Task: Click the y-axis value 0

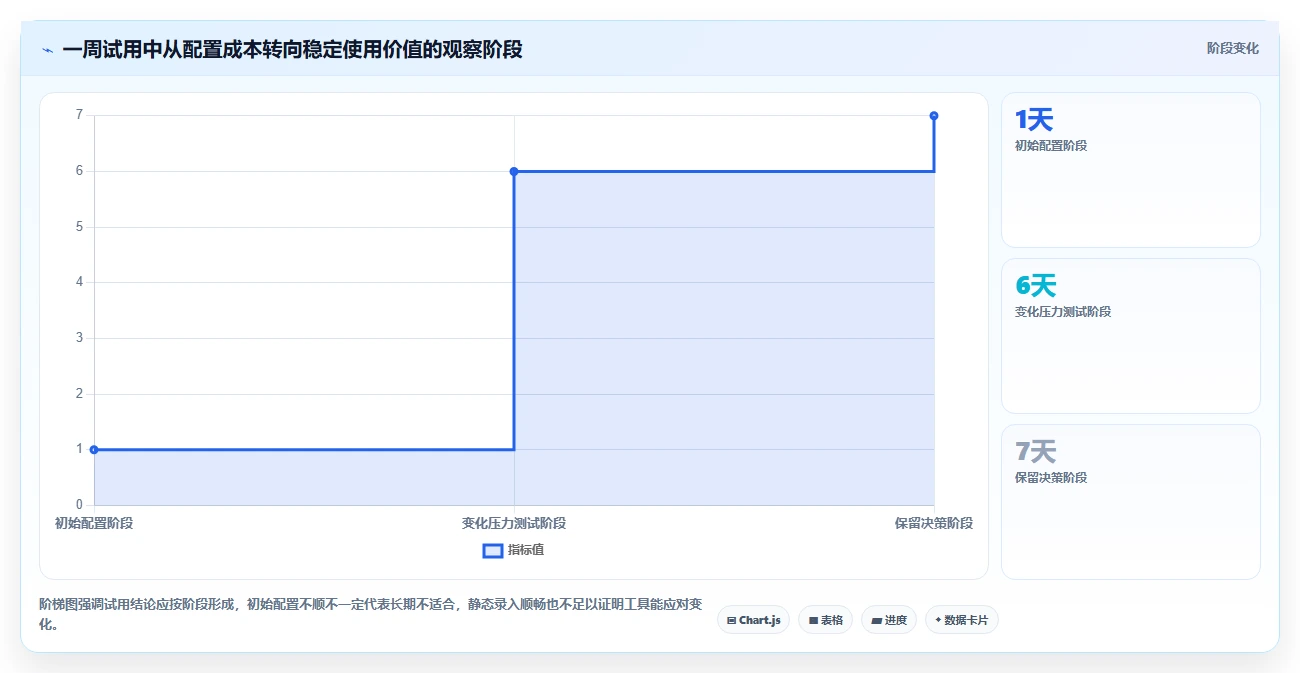Action: 79,505
